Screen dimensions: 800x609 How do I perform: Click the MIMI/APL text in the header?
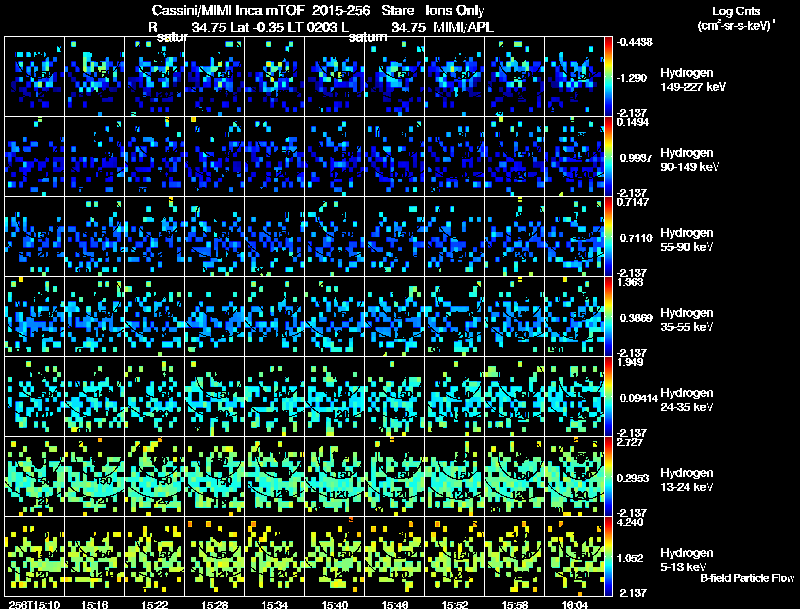point(462,28)
